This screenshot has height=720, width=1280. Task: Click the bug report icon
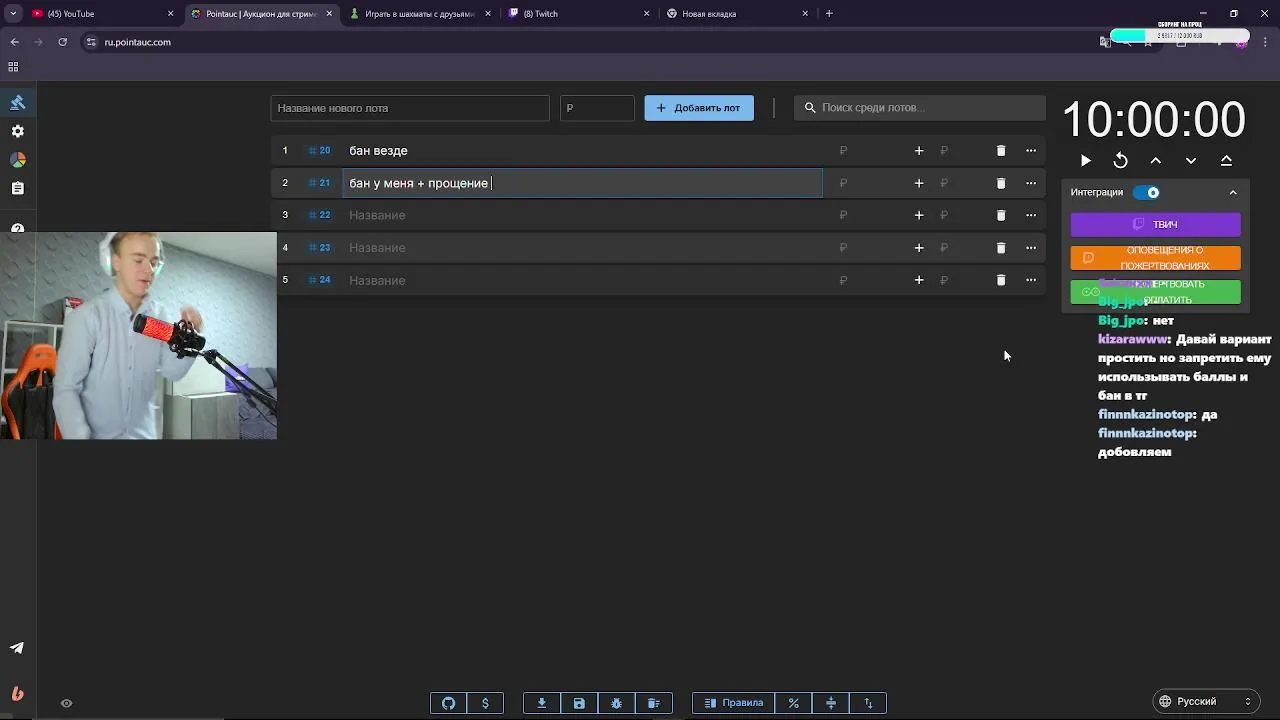click(x=616, y=703)
